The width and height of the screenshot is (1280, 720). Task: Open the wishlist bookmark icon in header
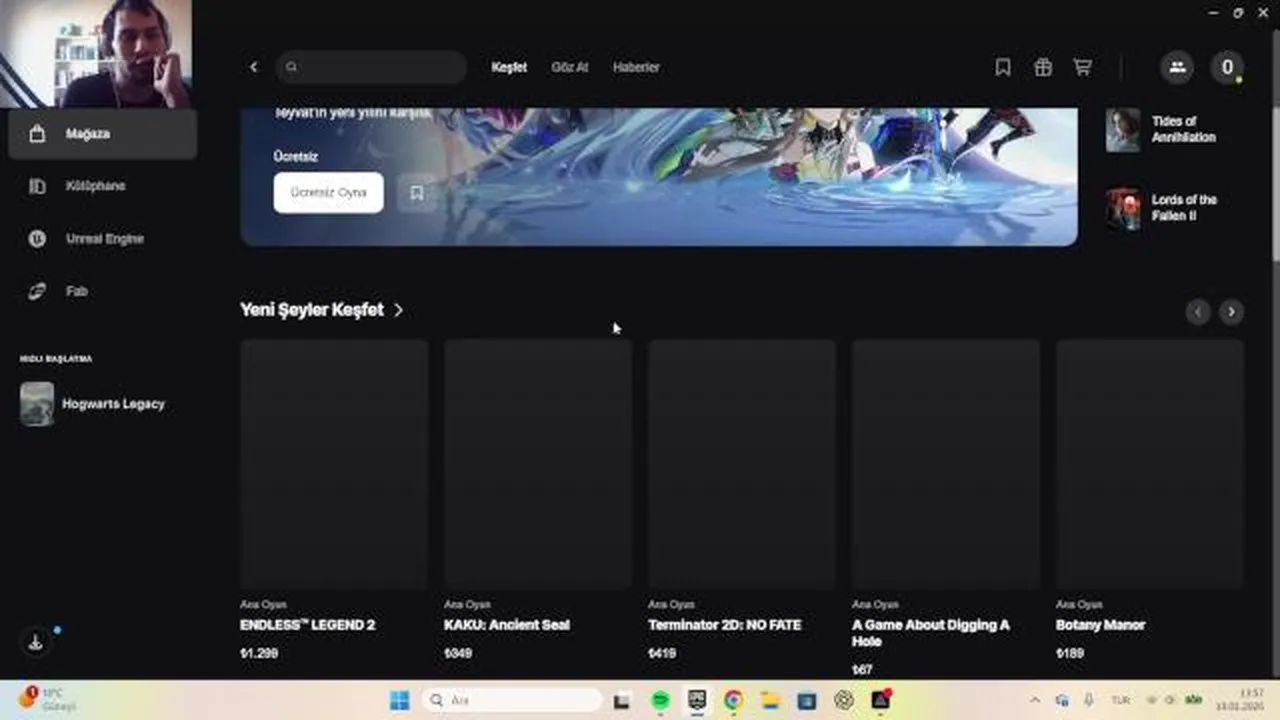[1003, 67]
